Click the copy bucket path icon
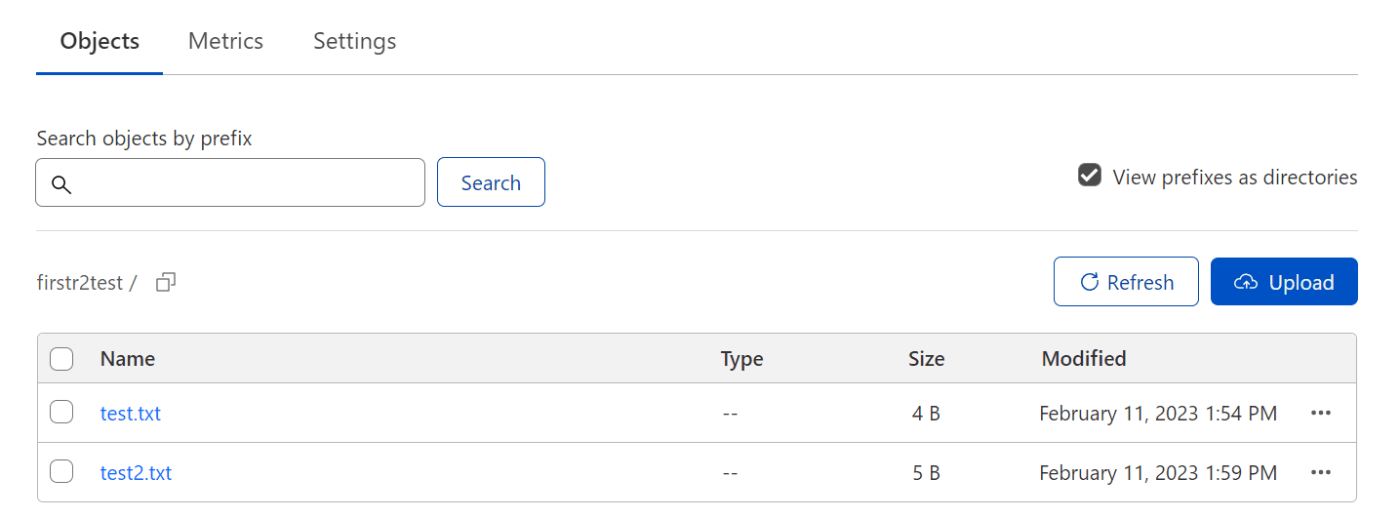1400x518 pixels. (166, 283)
